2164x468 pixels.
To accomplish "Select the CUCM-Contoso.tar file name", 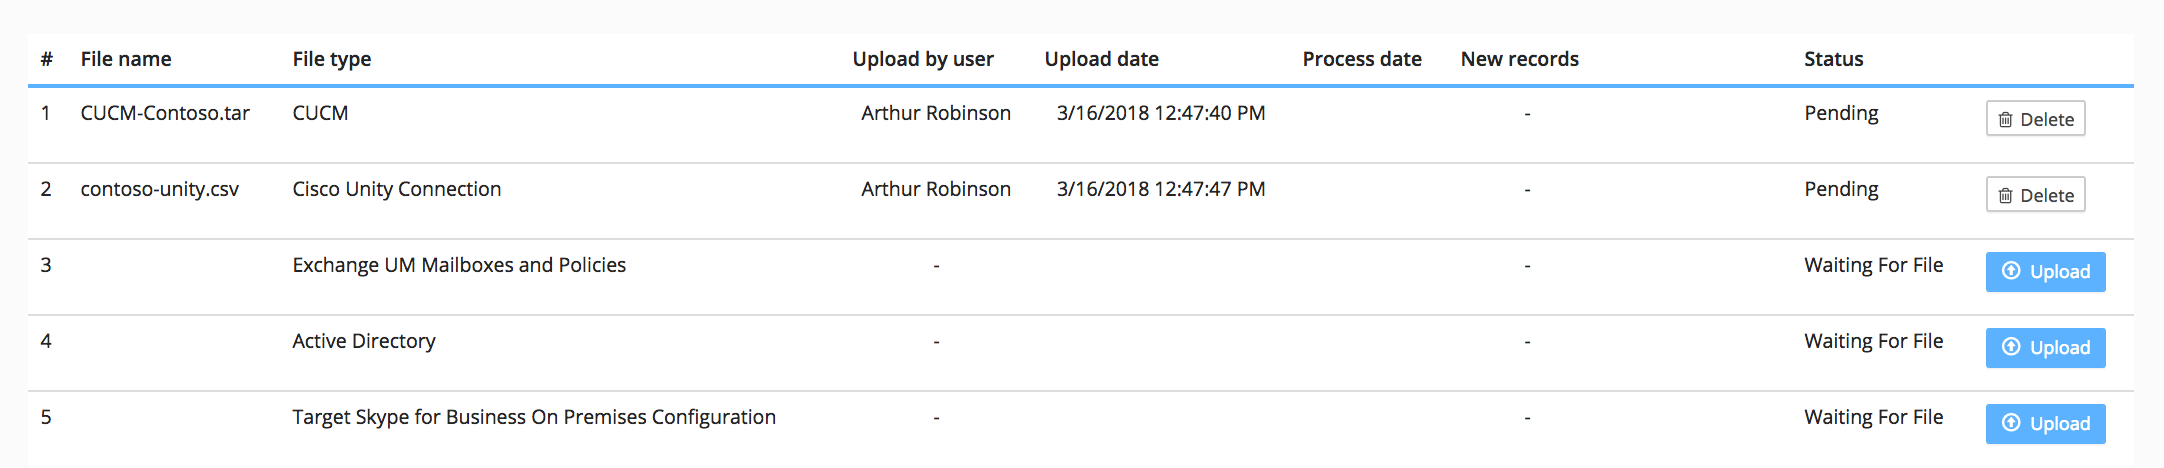I will (165, 113).
